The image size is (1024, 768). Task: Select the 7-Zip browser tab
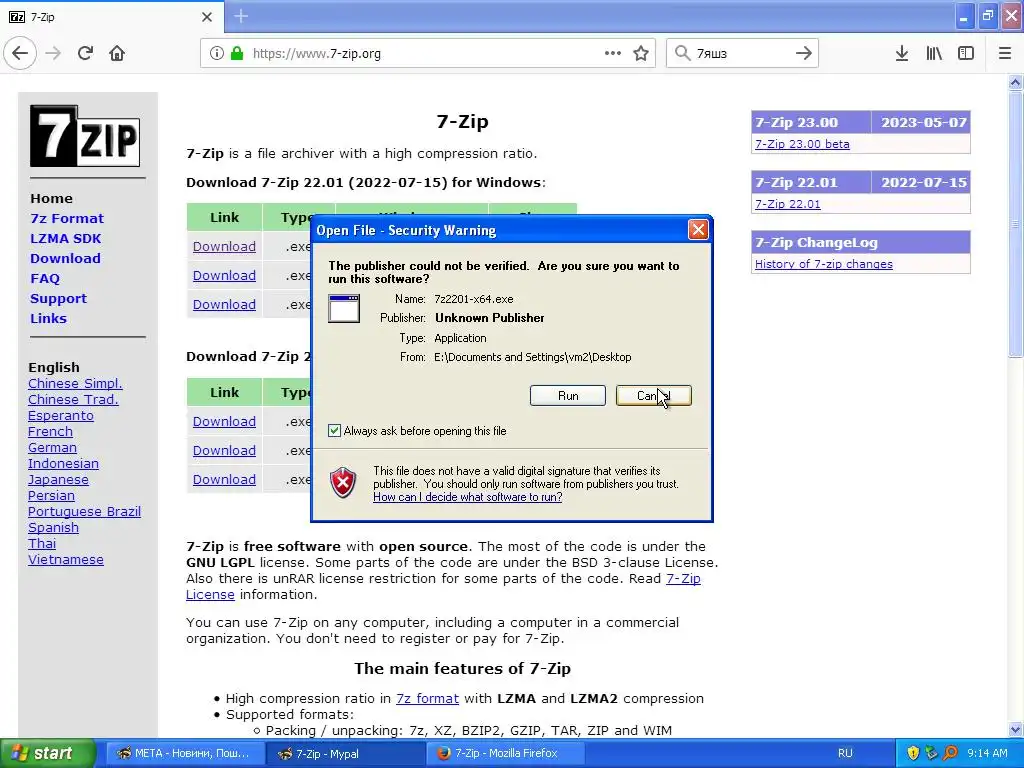111,17
